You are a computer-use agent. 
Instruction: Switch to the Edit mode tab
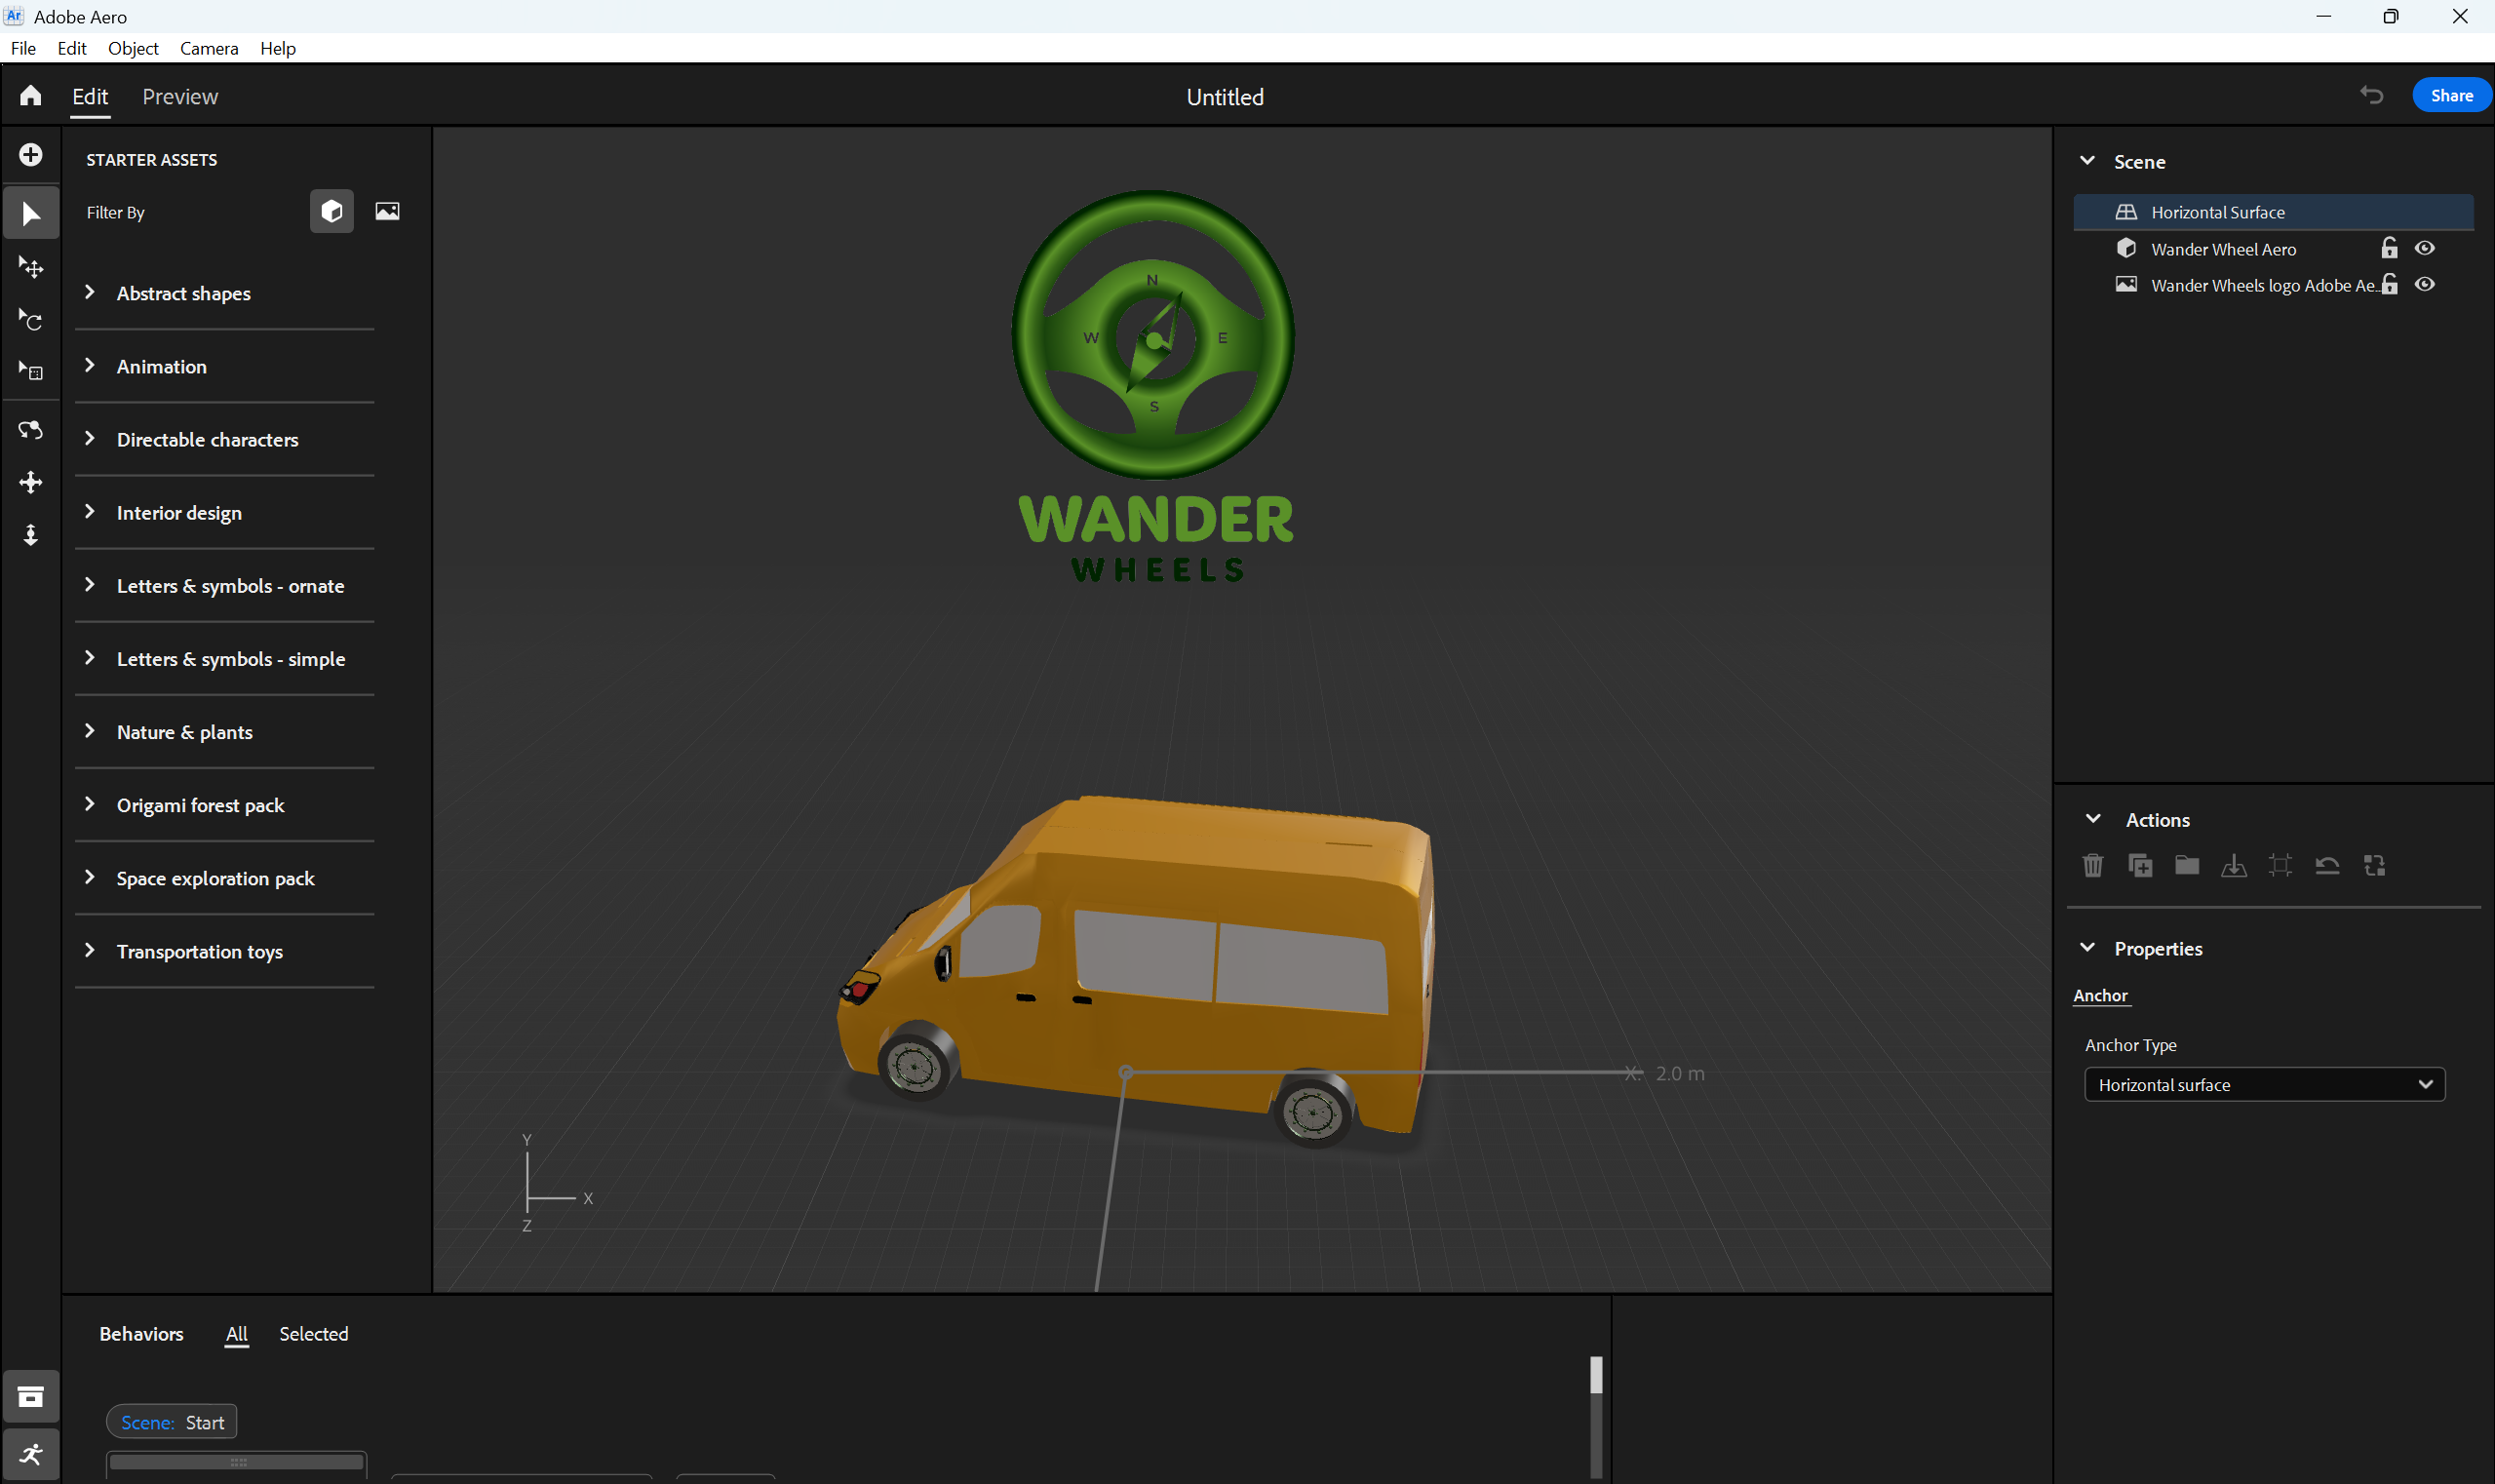point(90,96)
